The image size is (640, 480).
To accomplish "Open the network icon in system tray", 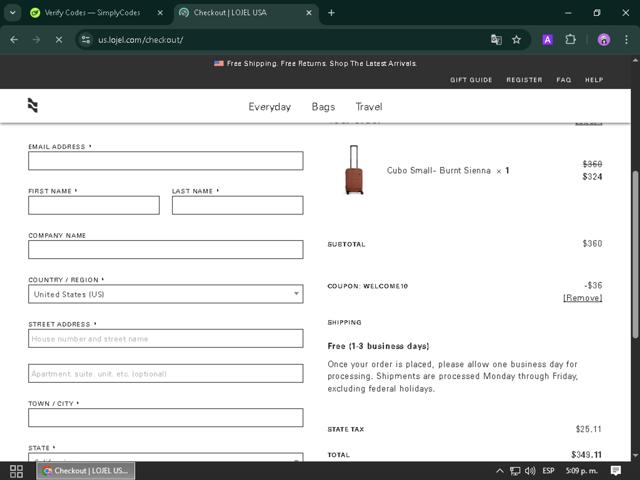I will 515,471.
